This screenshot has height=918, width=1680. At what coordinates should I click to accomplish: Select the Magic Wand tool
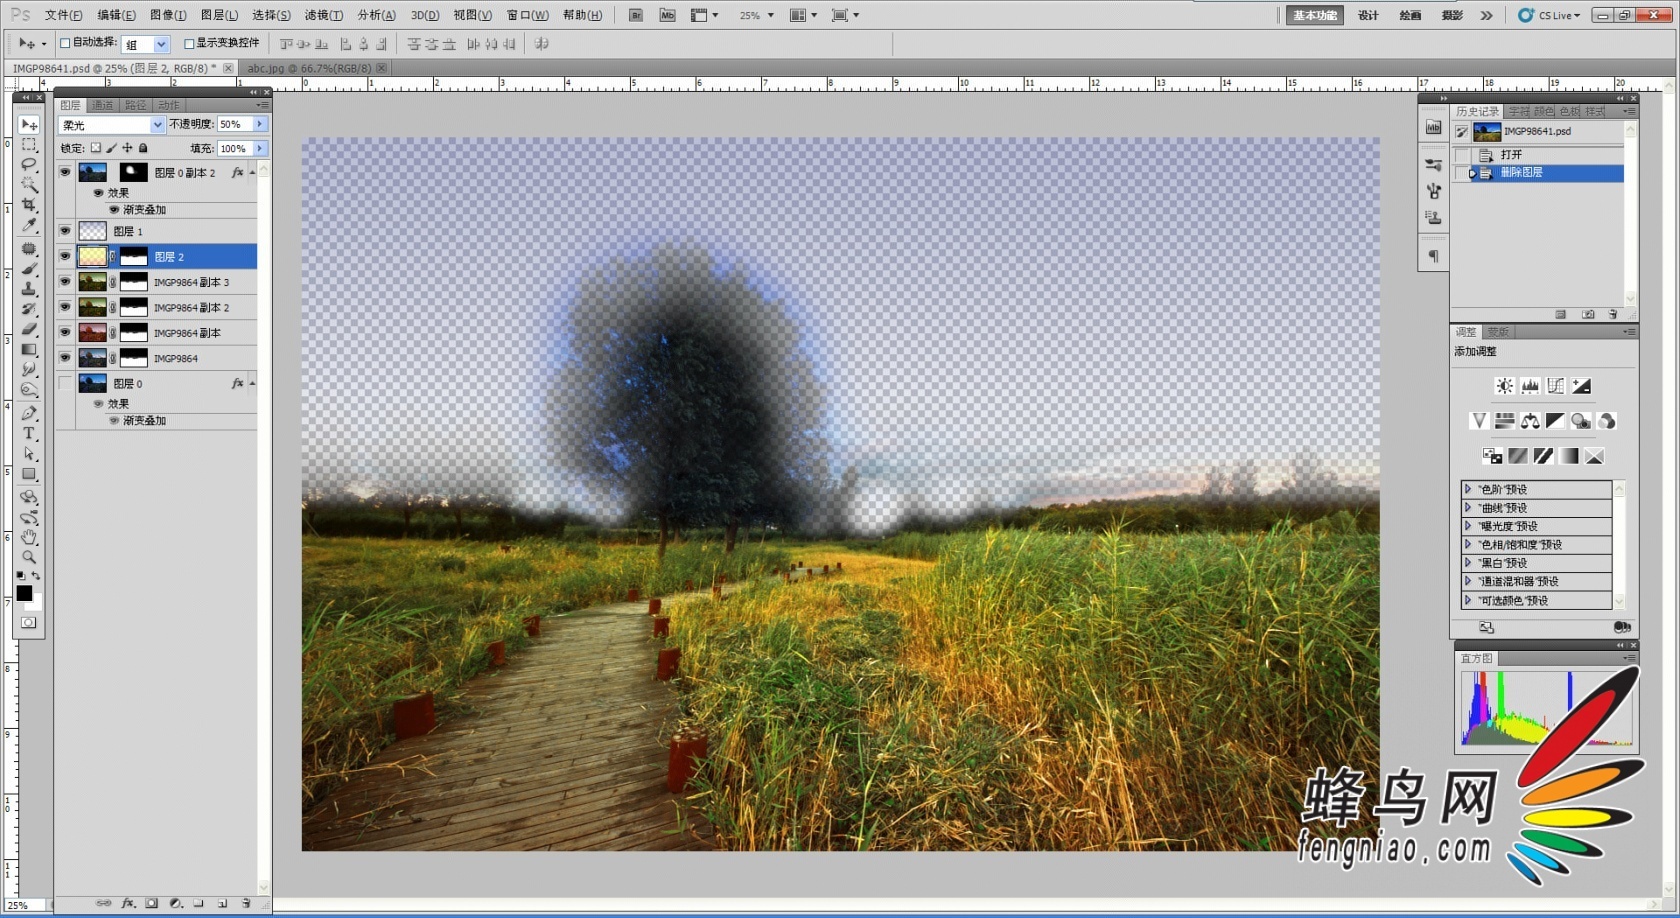29,185
